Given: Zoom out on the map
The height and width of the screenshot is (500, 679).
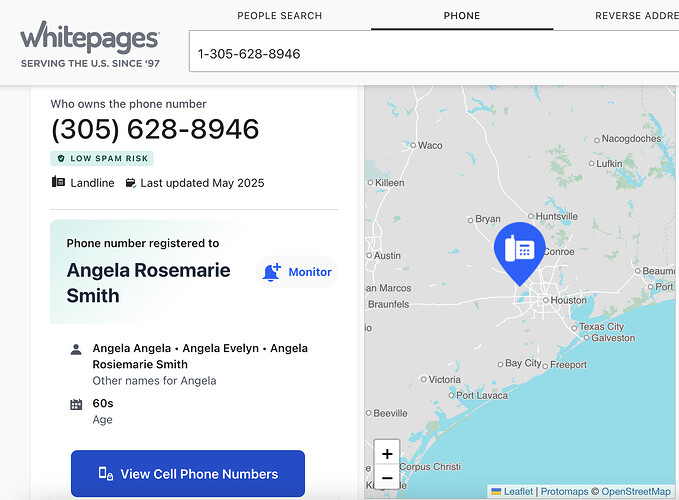Looking at the screenshot, I should (387, 477).
